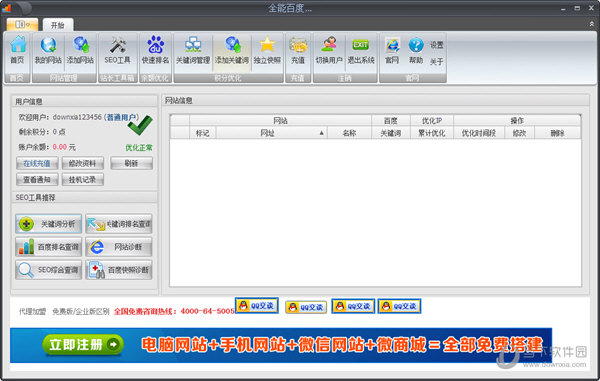Screen dimensions: 600x381
Task: Click the 优化时间段 column header
Action: [x=479, y=133]
